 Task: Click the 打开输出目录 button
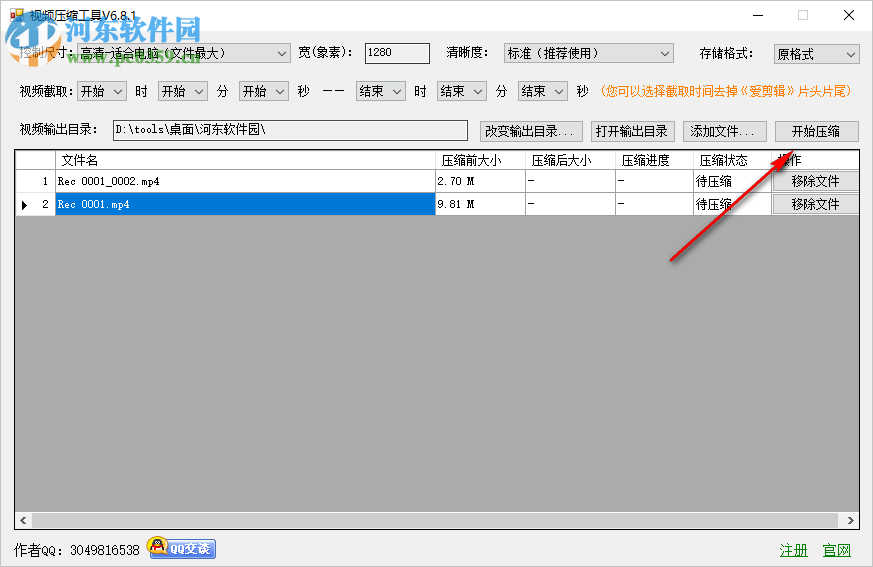pyautogui.click(x=632, y=131)
